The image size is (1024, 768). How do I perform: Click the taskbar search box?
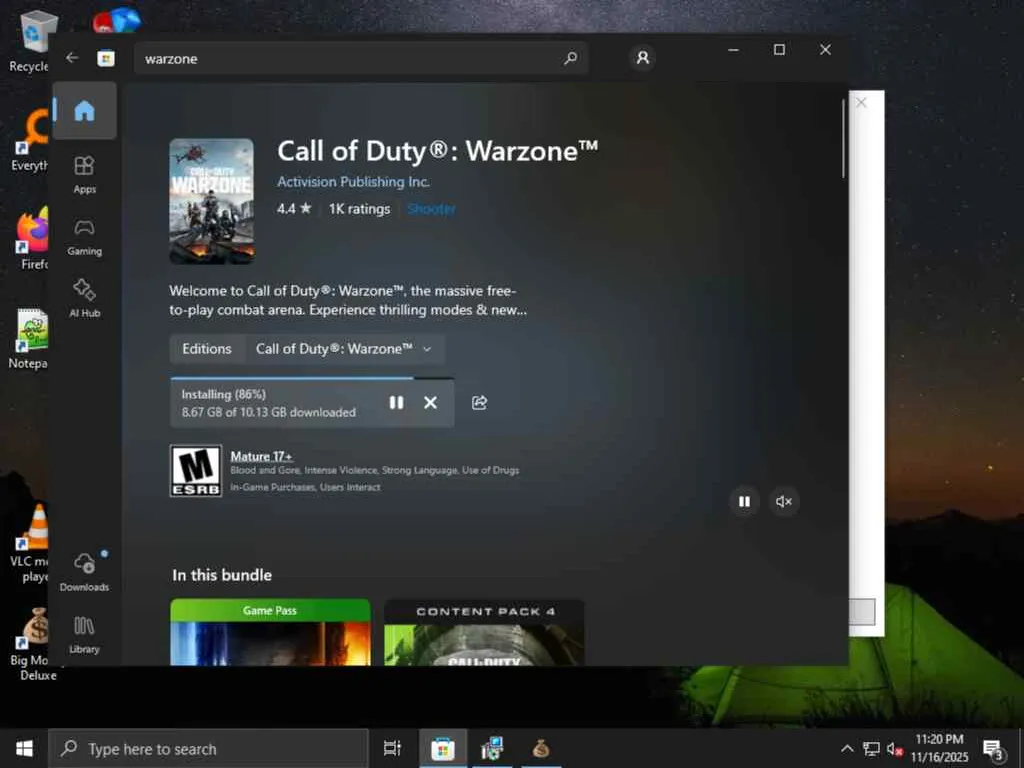(209, 748)
